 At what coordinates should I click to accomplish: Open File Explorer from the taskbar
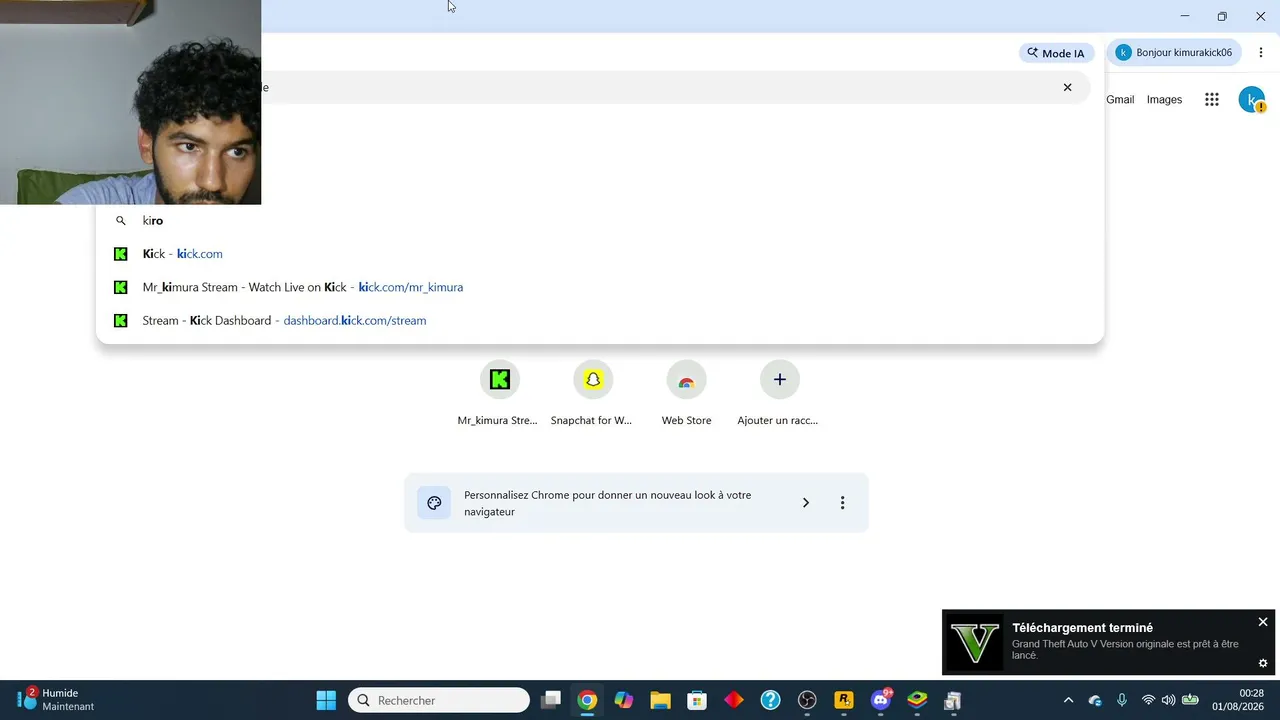(660, 700)
